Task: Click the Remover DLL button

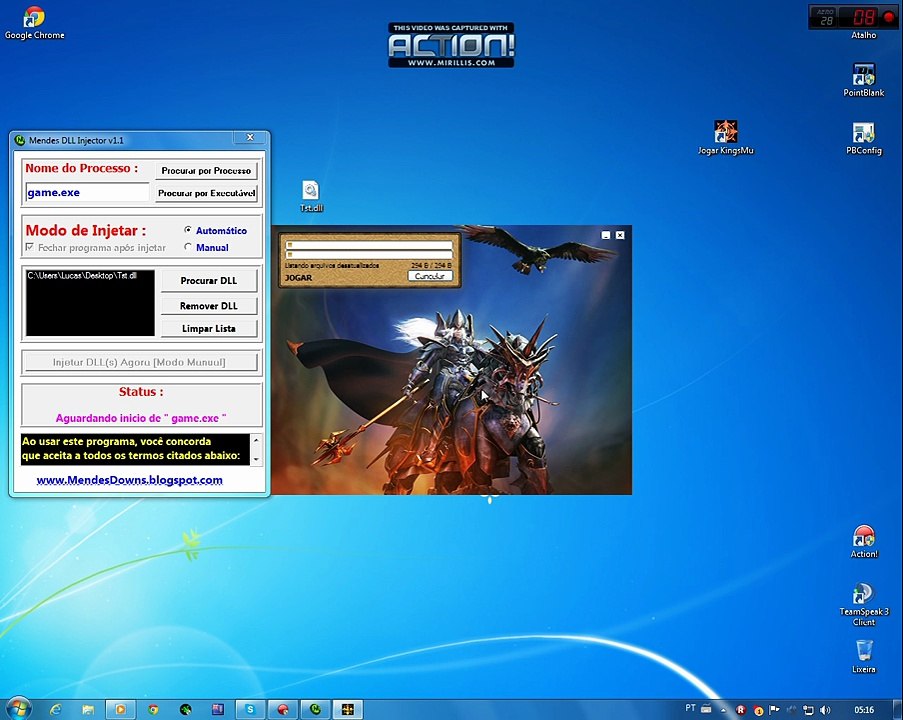Action: (x=208, y=306)
